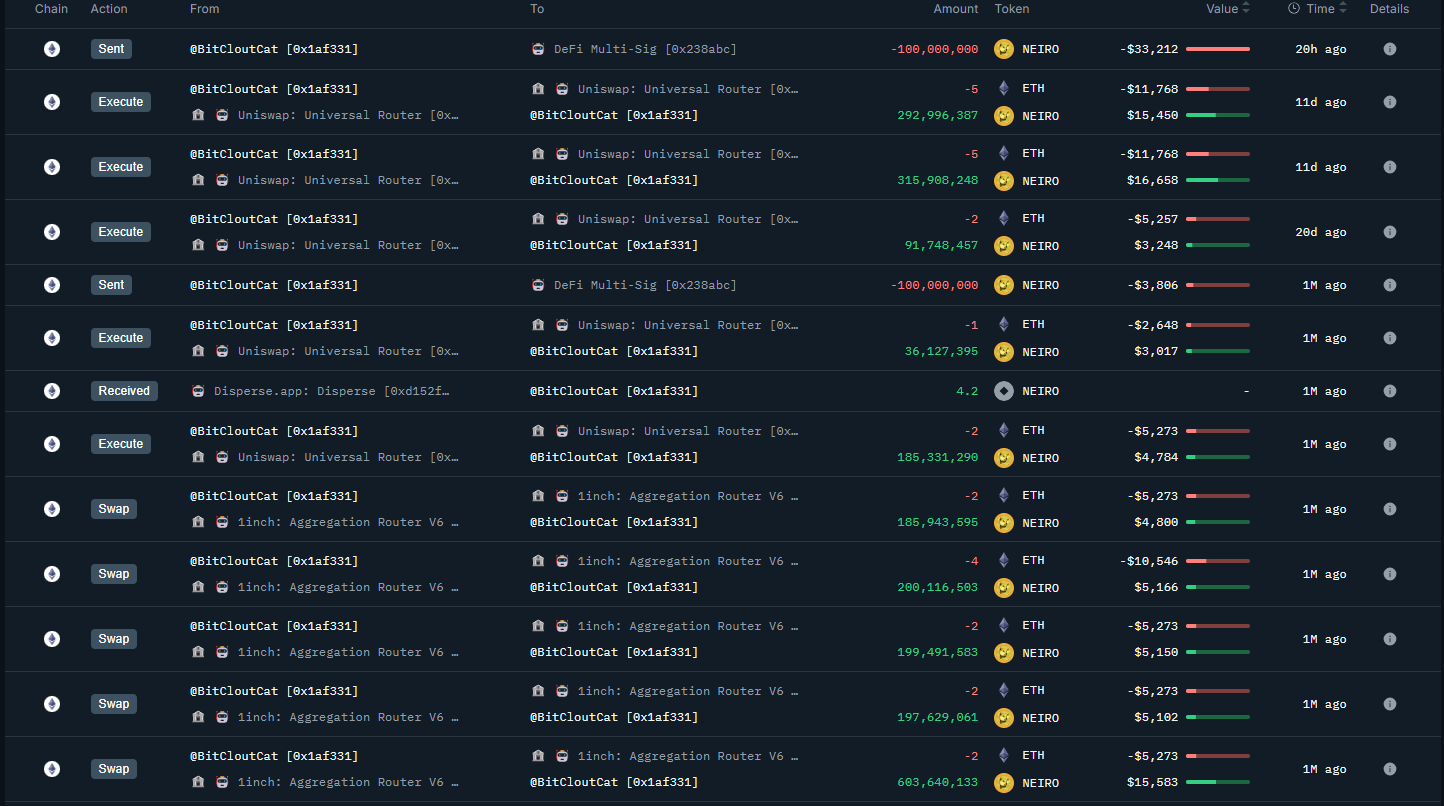Open DeFi Multi-Sig link in the 20h ago row
This screenshot has width=1444, height=806.
click(x=645, y=49)
